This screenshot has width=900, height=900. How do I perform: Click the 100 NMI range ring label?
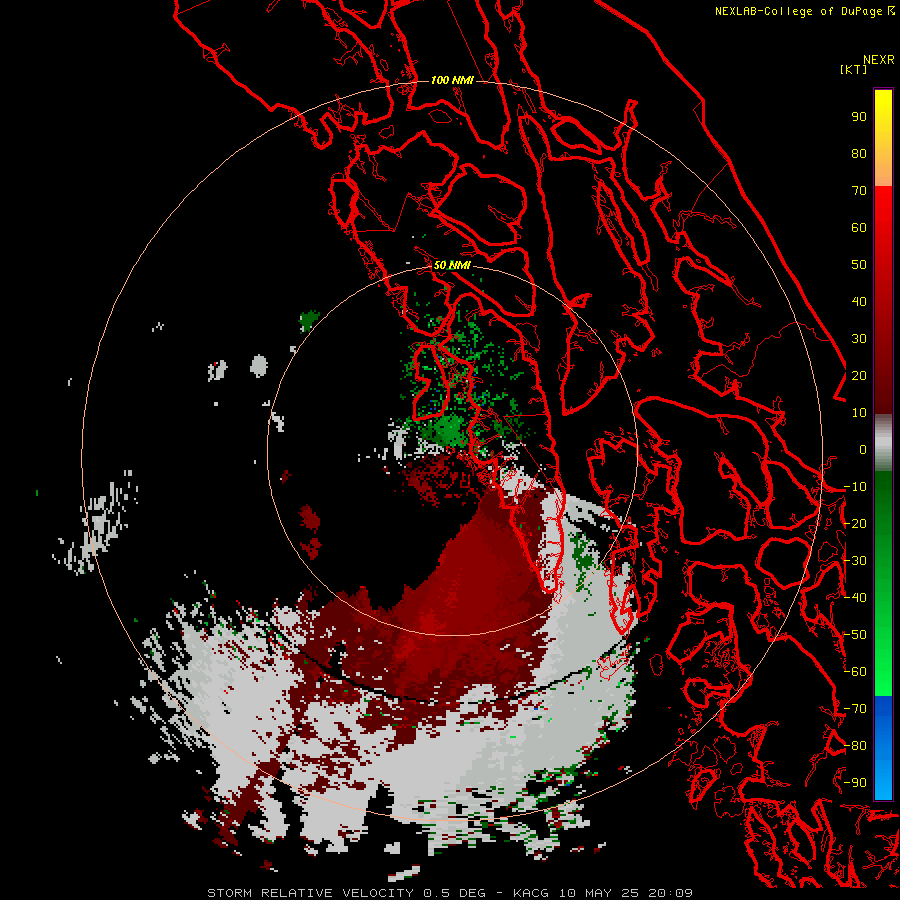click(x=452, y=80)
